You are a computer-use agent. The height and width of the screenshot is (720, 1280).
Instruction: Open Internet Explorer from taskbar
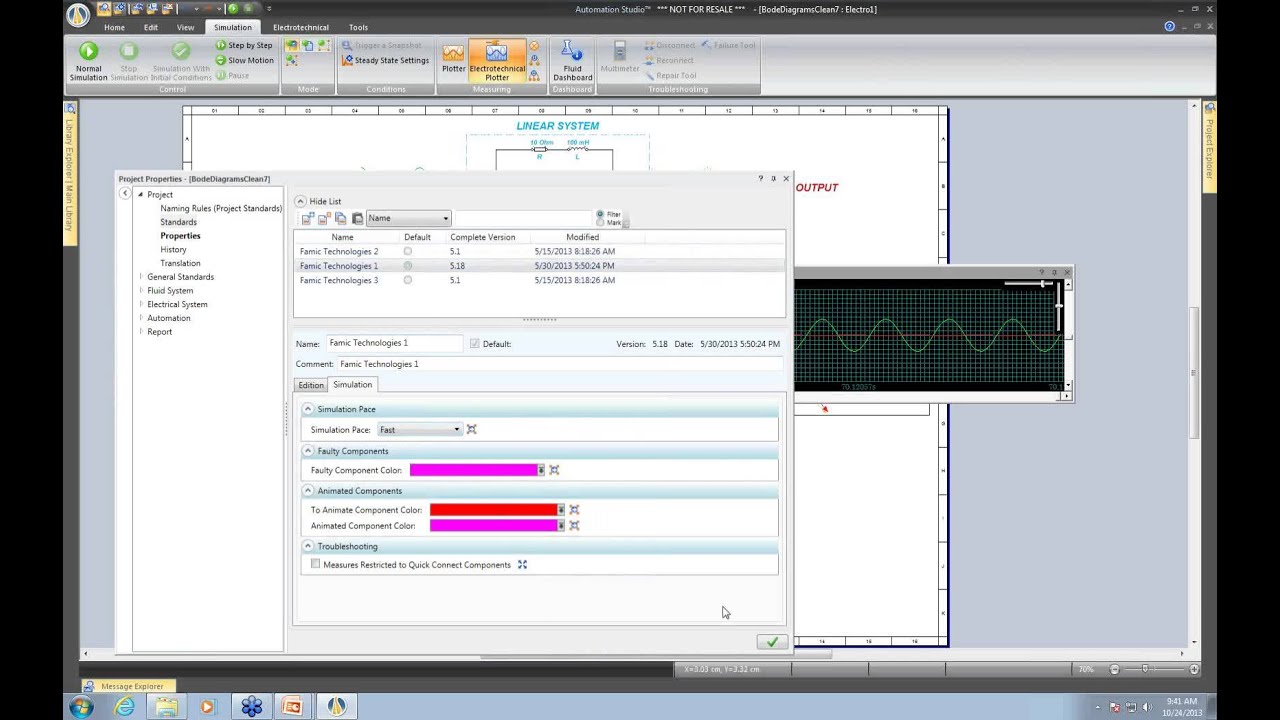click(124, 707)
